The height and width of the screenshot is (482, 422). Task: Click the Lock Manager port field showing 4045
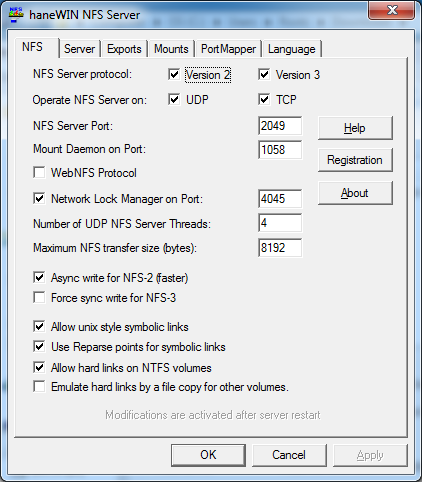pos(280,199)
